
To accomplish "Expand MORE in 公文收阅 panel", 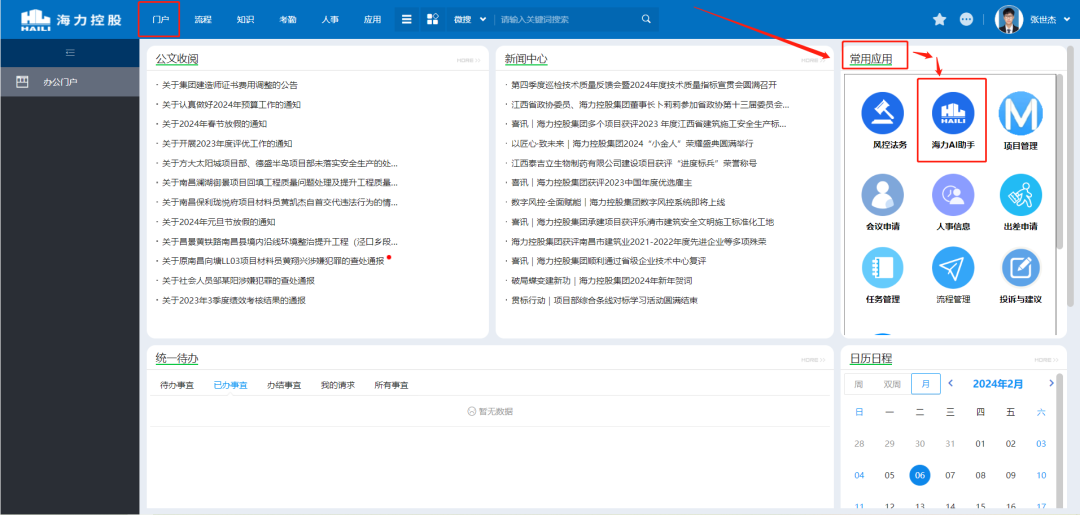I will coord(468,61).
